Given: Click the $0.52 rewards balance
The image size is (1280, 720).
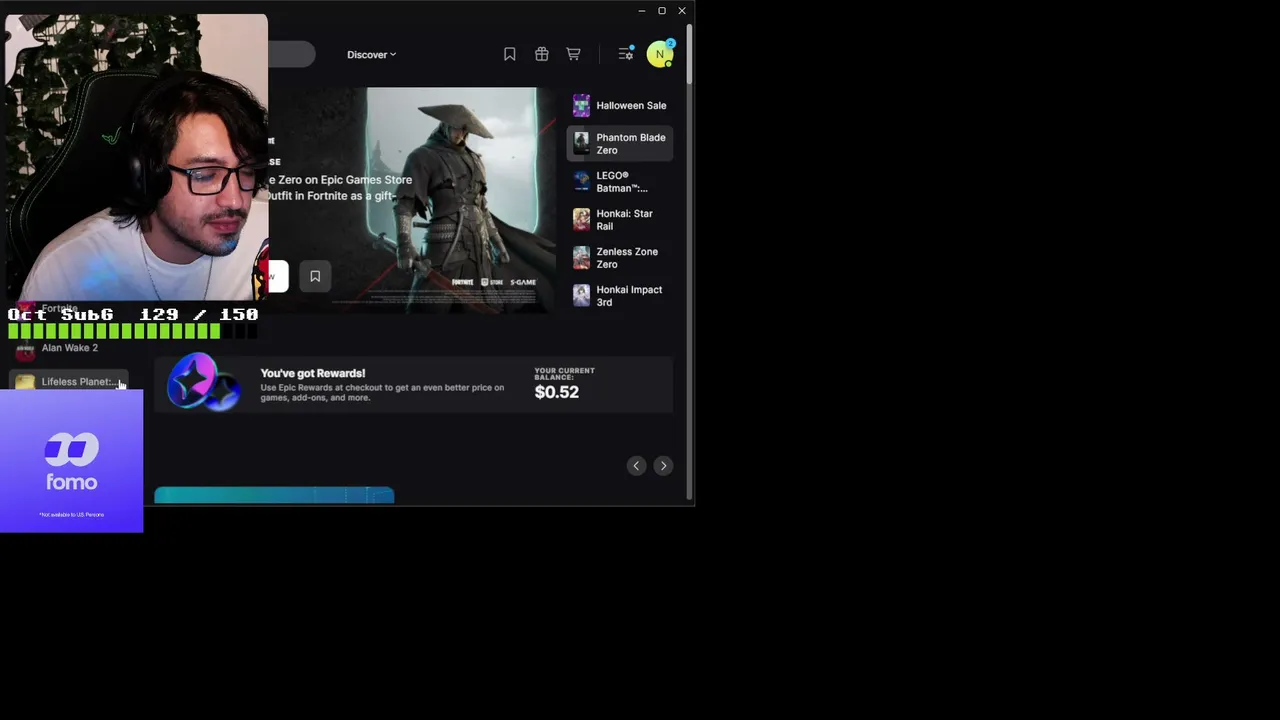Looking at the screenshot, I should [x=557, y=392].
